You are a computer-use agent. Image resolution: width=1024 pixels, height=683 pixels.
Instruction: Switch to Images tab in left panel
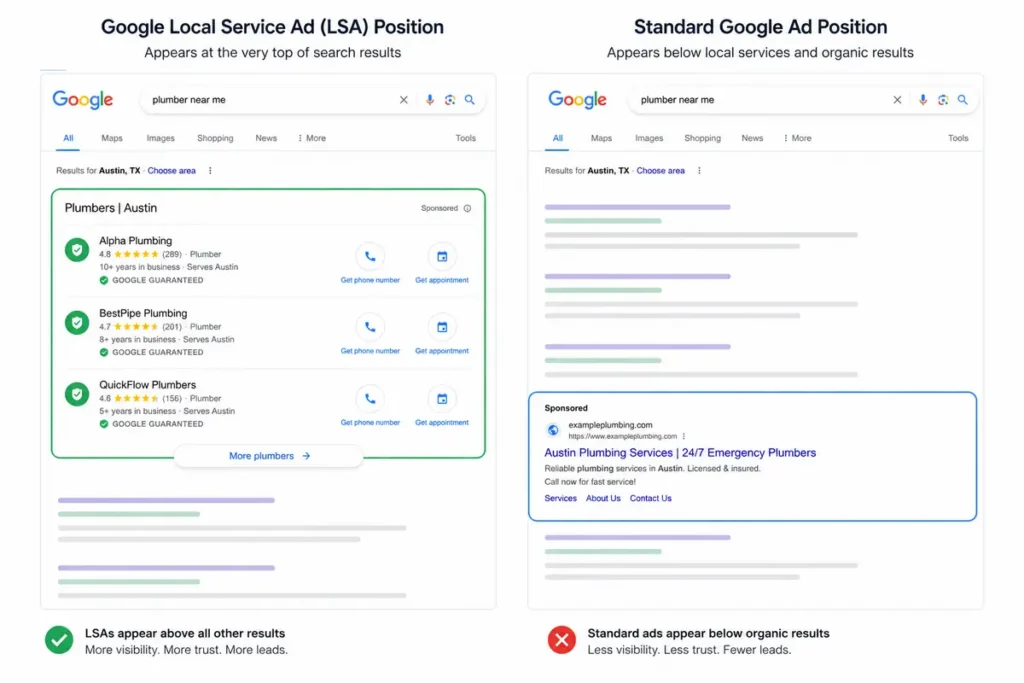pos(161,138)
